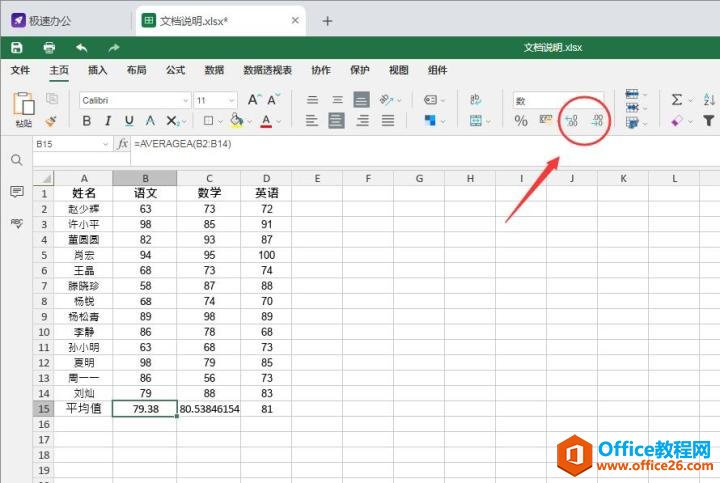Switch to the 公式 tab
720x483 pixels.
(x=175, y=70)
